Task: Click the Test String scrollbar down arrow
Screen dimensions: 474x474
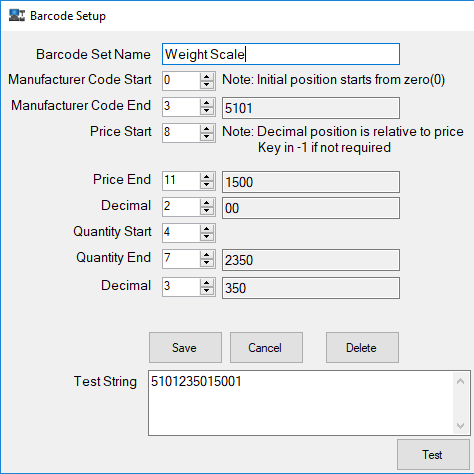Action: (x=461, y=426)
